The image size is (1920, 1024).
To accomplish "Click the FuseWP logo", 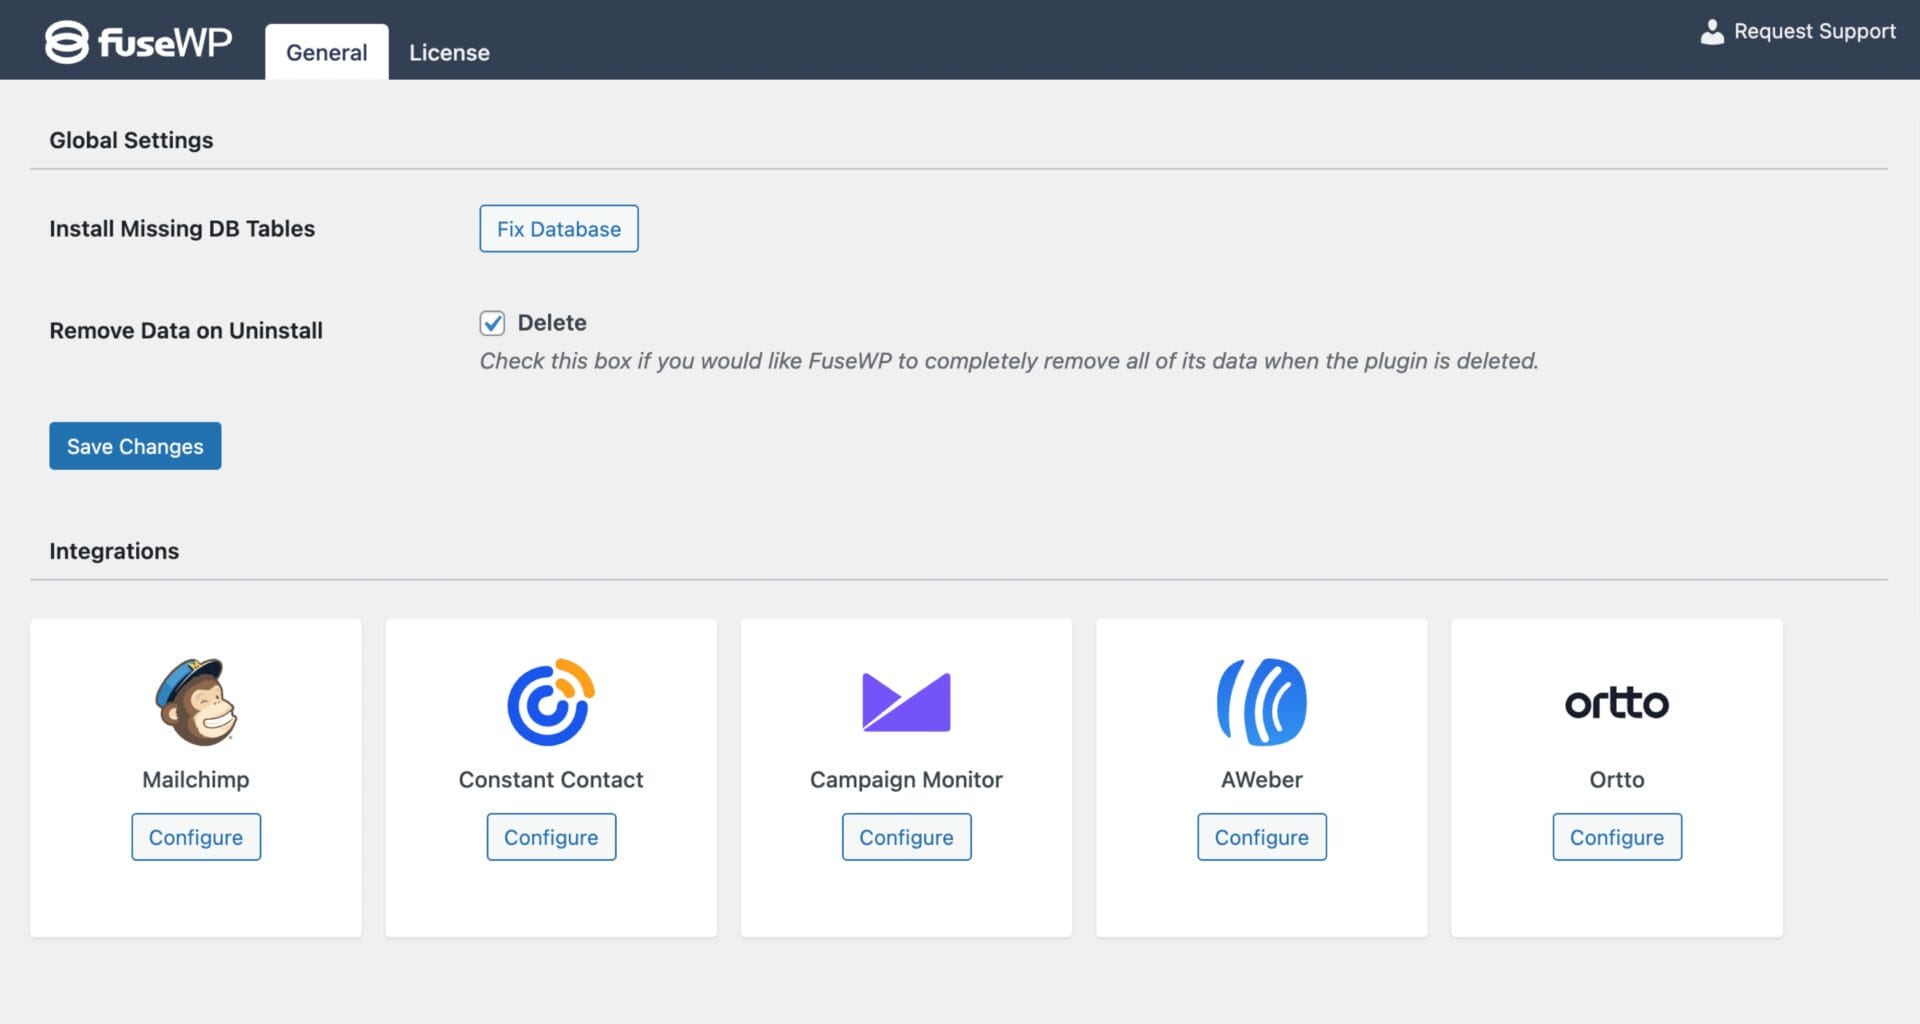I will point(138,42).
